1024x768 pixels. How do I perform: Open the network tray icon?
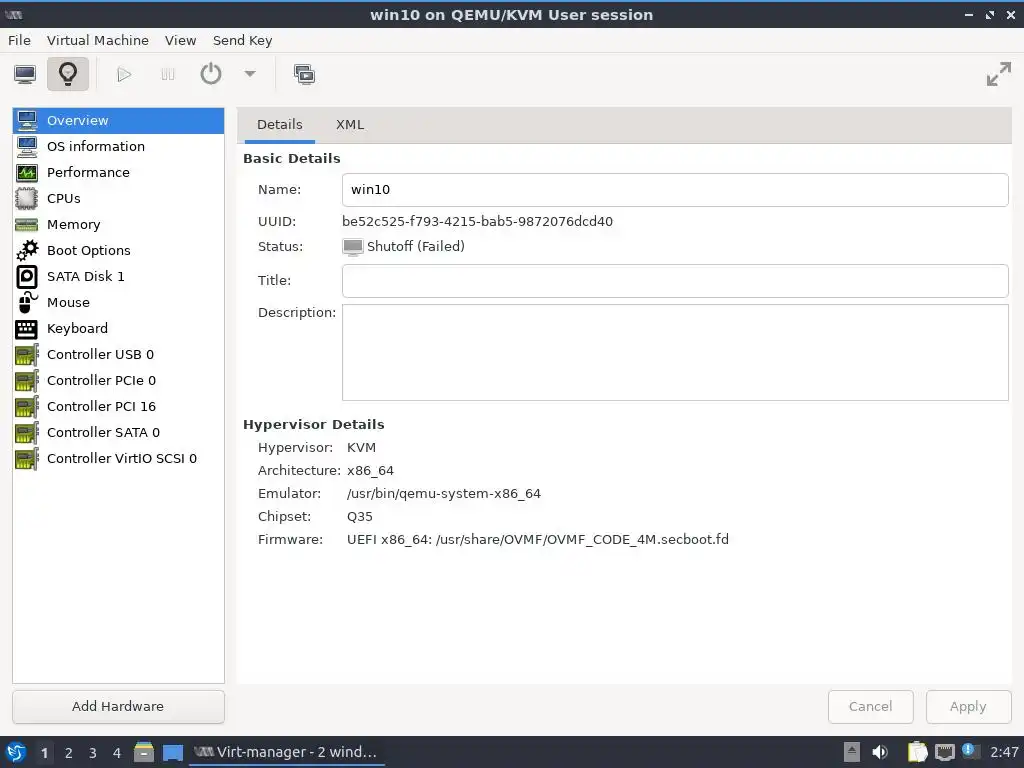click(944, 752)
